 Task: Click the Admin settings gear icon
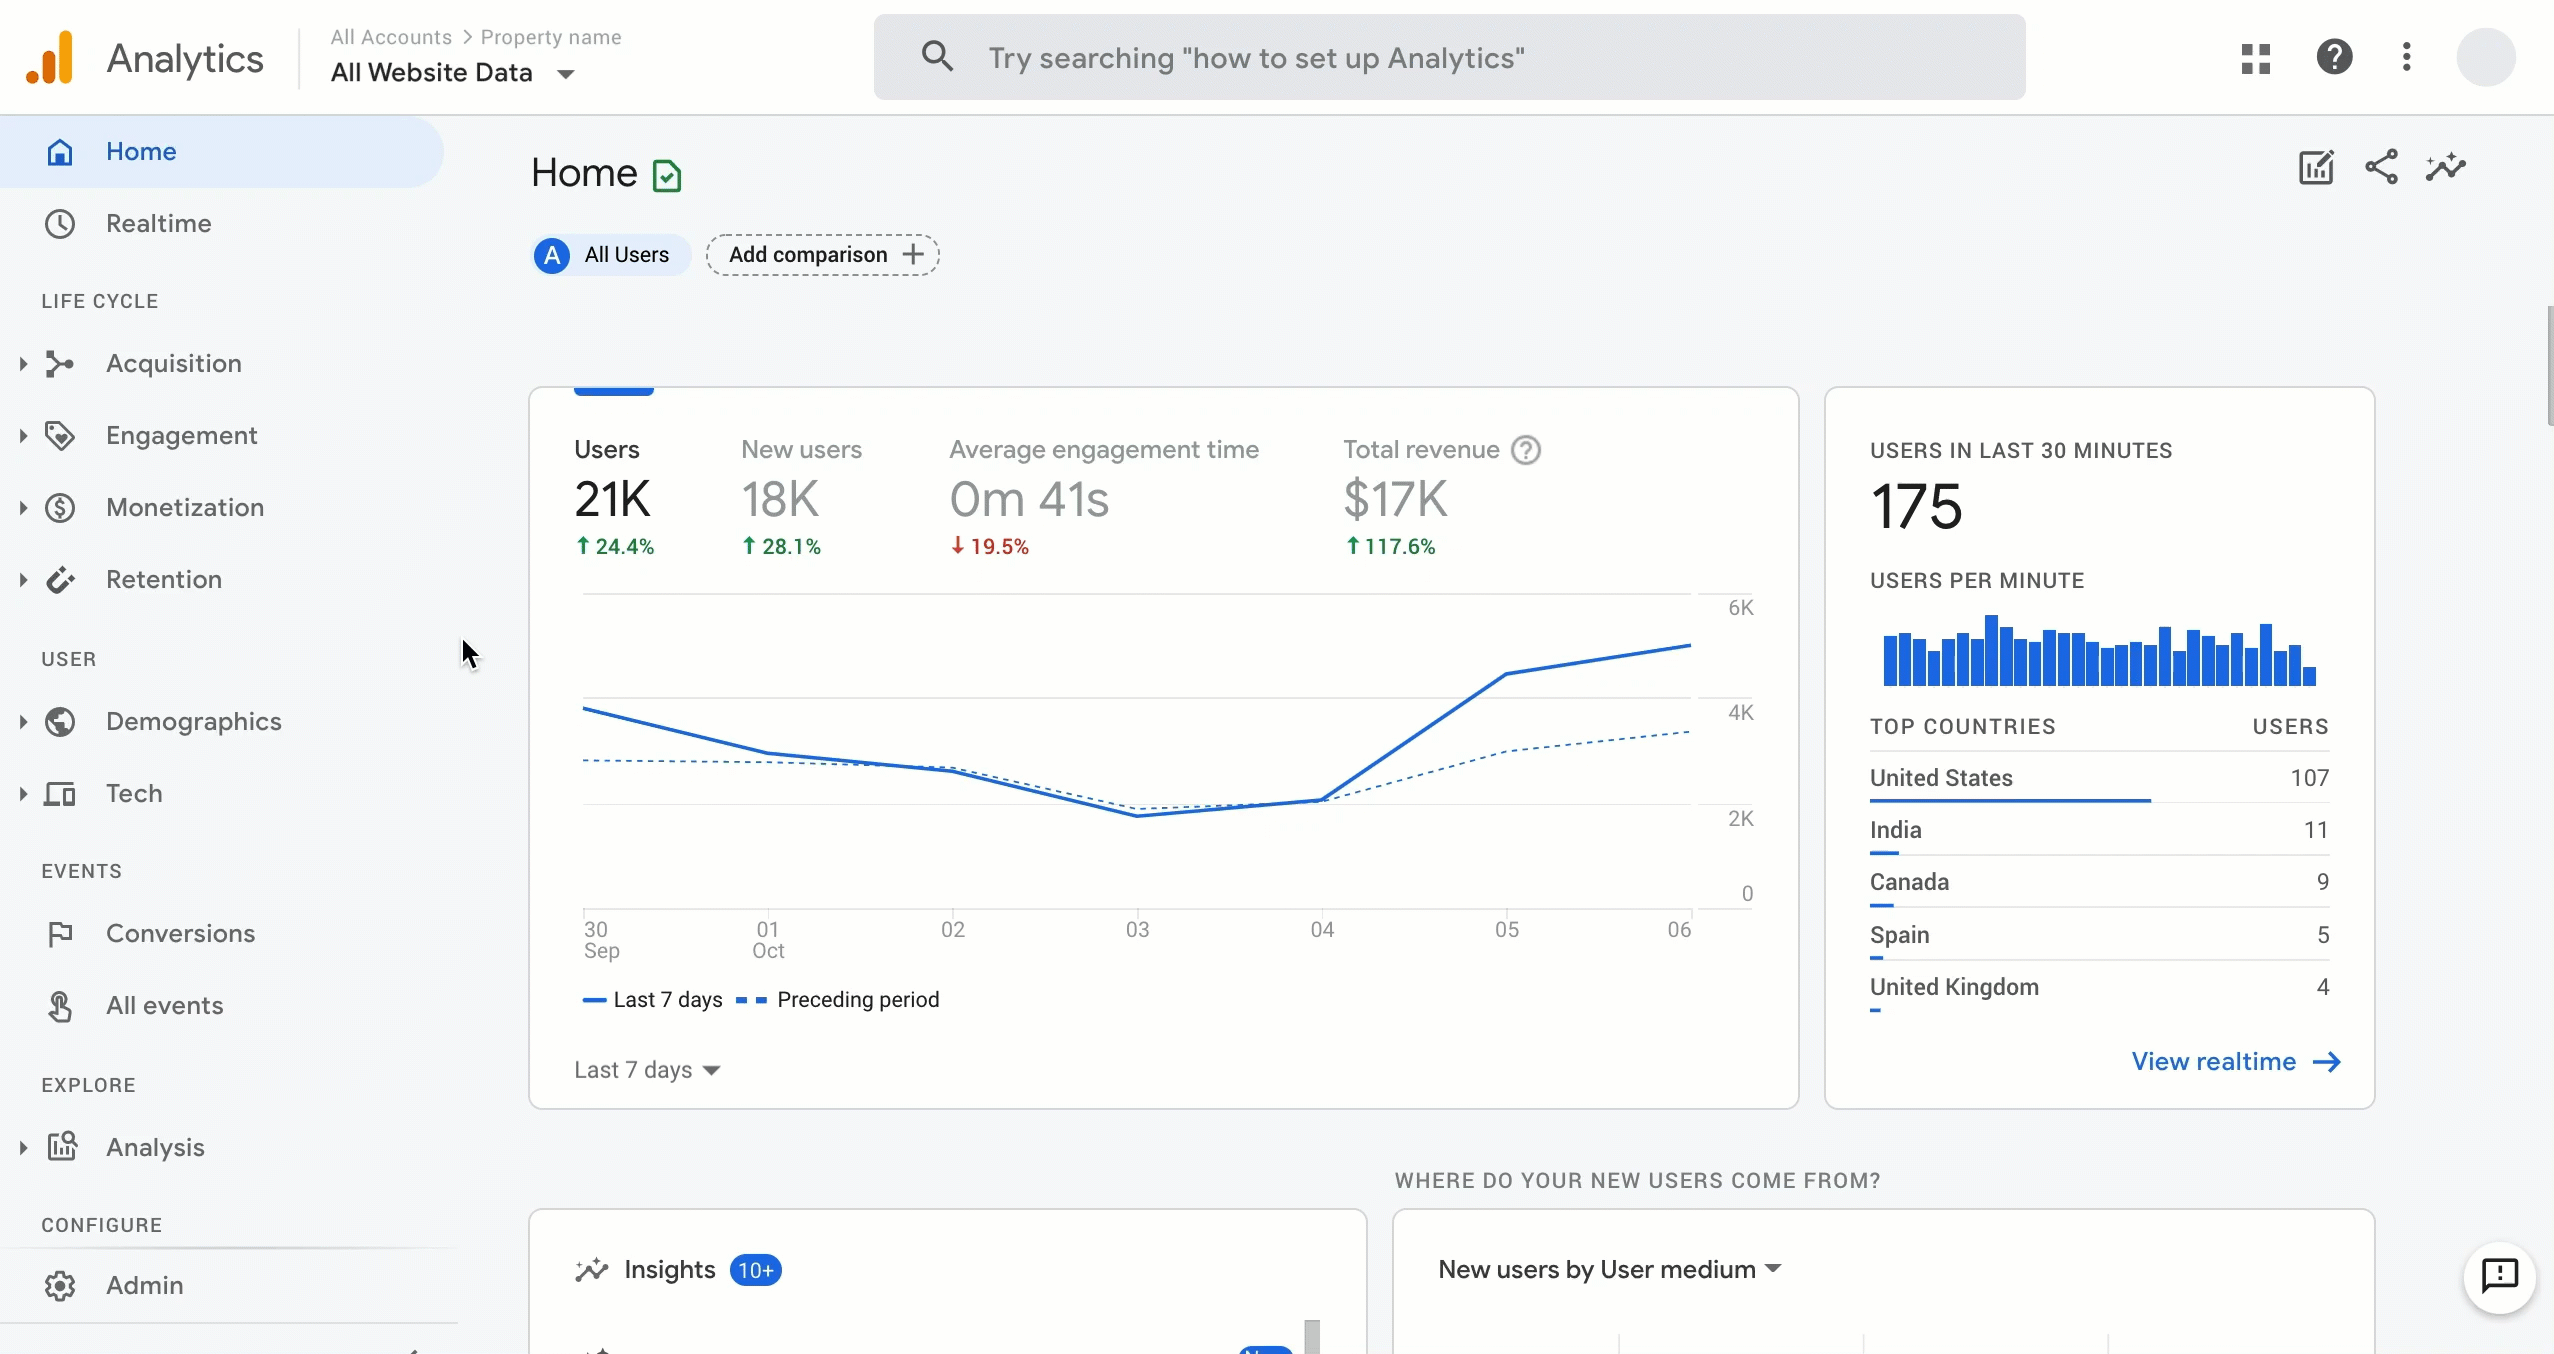57,1285
